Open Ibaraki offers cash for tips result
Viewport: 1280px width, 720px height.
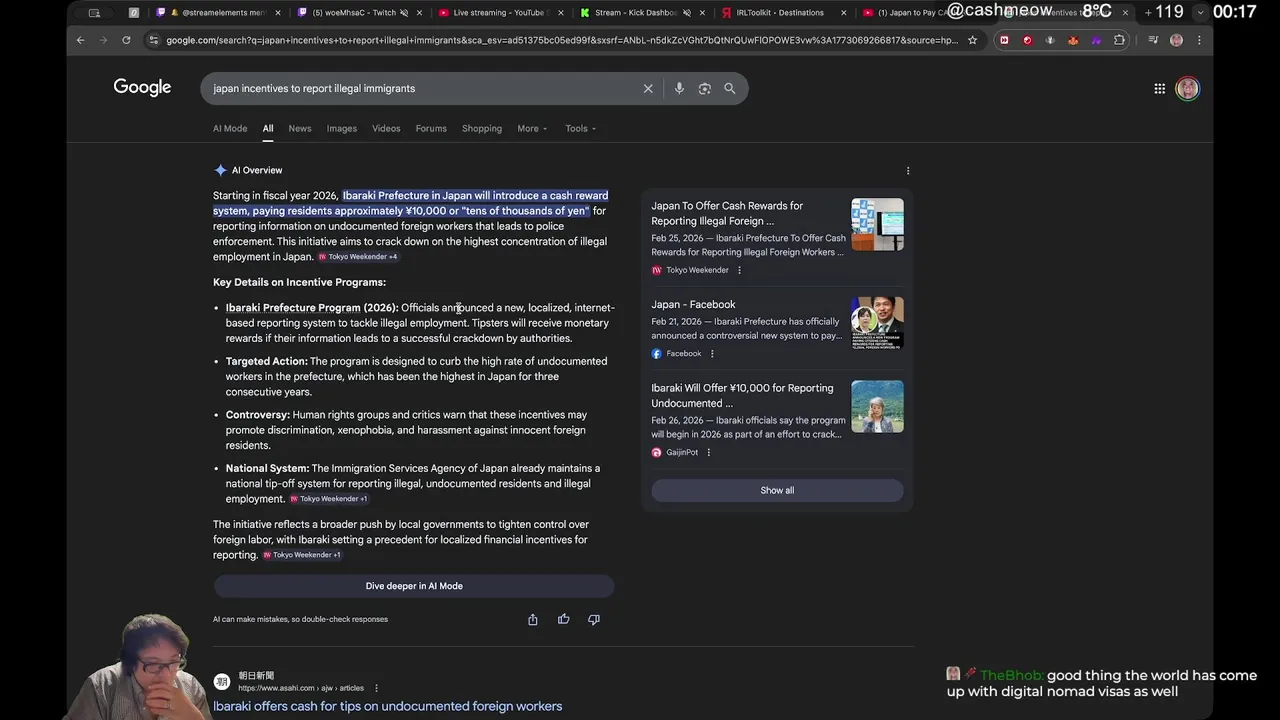click(387, 706)
